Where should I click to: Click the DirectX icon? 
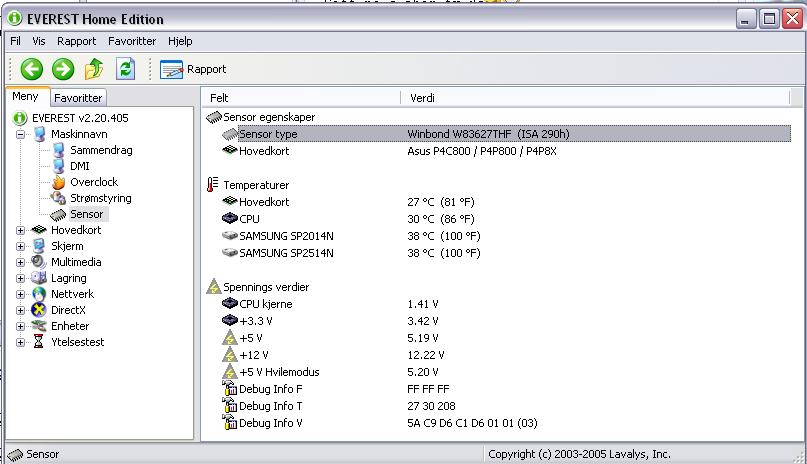tap(39, 310)
